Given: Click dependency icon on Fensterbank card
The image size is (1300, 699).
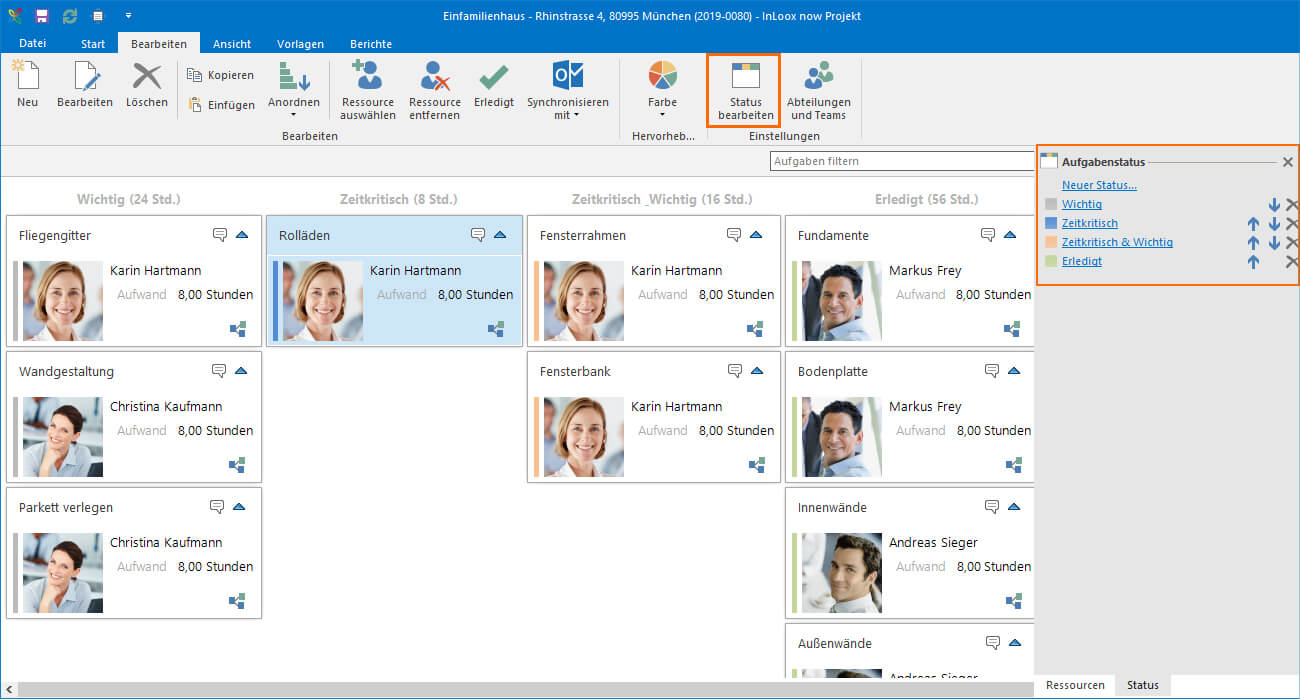Looking at the screenshot, I should click(756, 464).
